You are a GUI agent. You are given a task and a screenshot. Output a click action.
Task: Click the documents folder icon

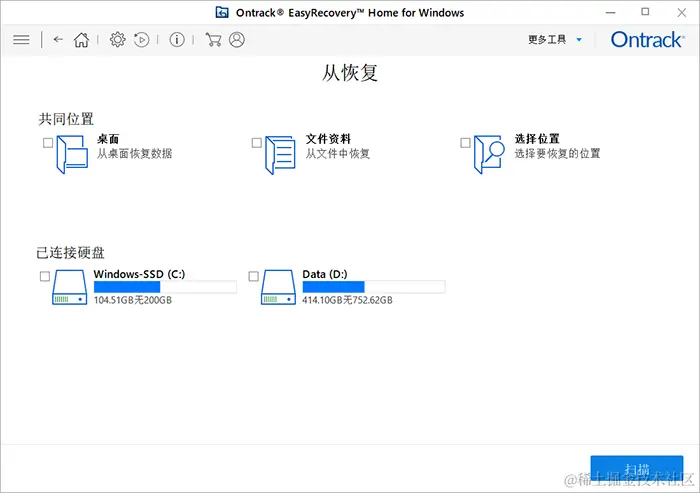(x=280, y=155)
